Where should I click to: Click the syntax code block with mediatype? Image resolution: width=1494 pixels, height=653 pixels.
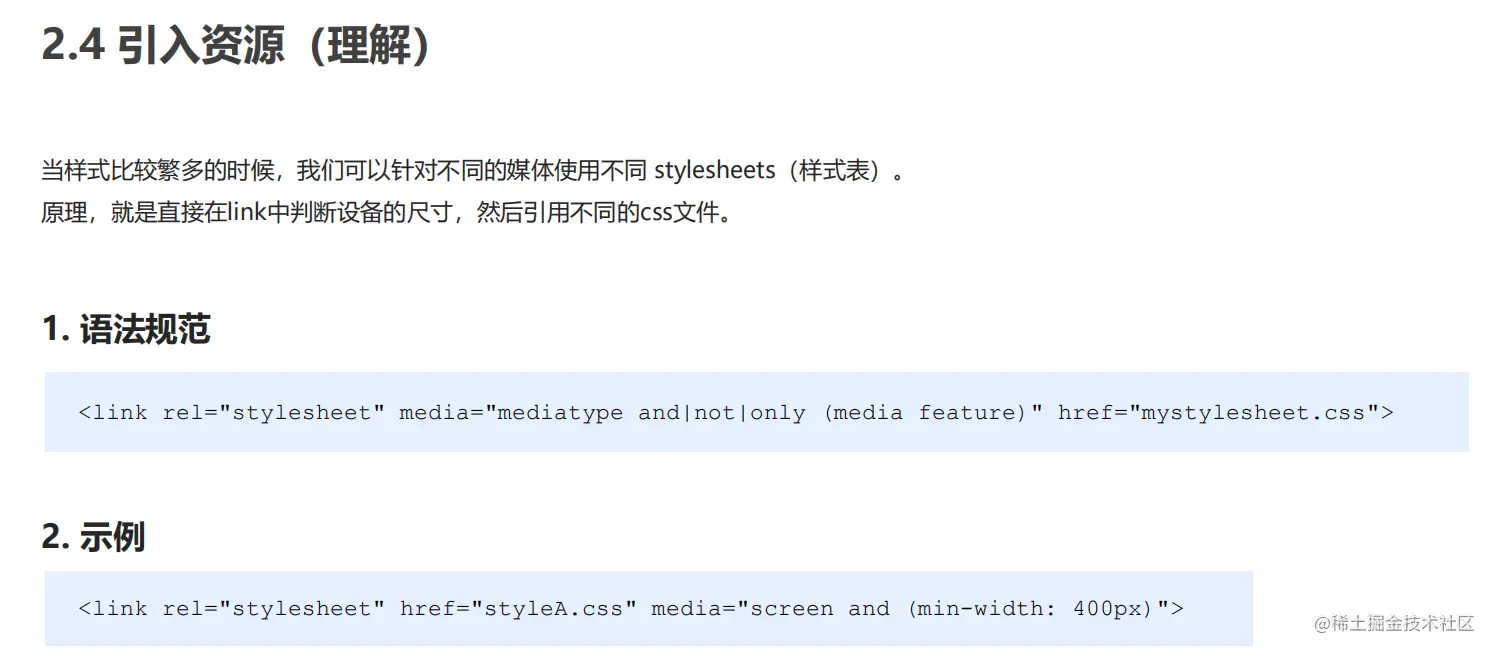(x=756, y=412)
